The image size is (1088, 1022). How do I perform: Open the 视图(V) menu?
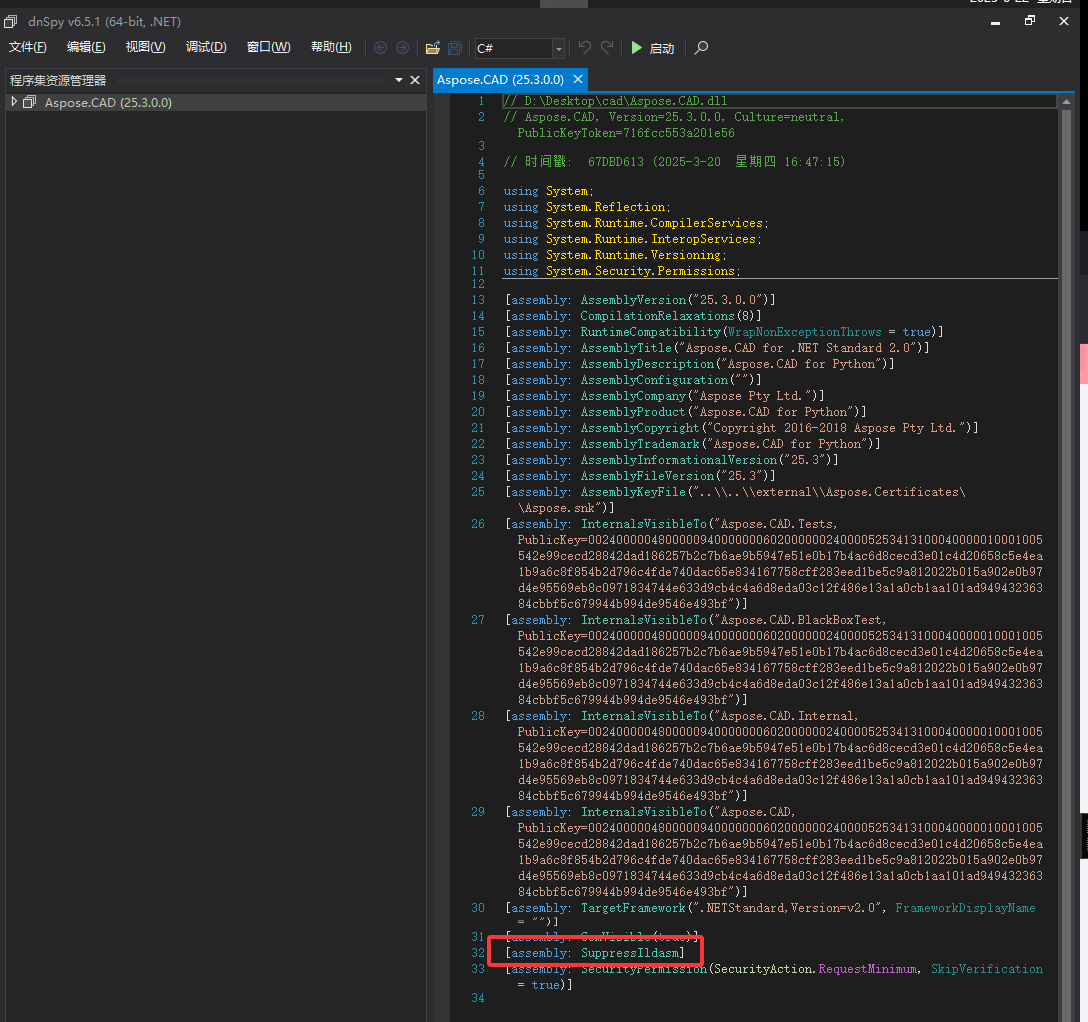(146, 47)
